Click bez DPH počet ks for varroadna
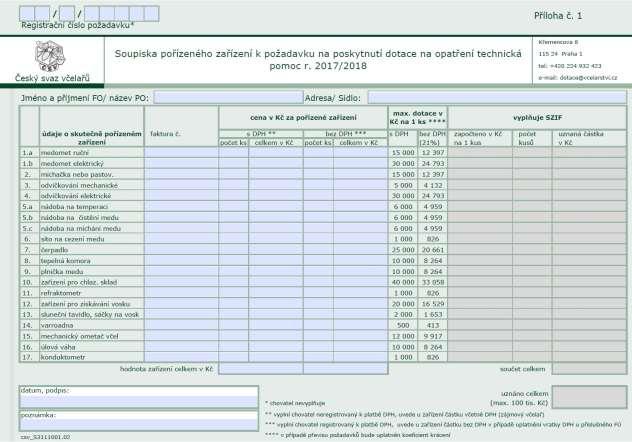 pos(318,325)
